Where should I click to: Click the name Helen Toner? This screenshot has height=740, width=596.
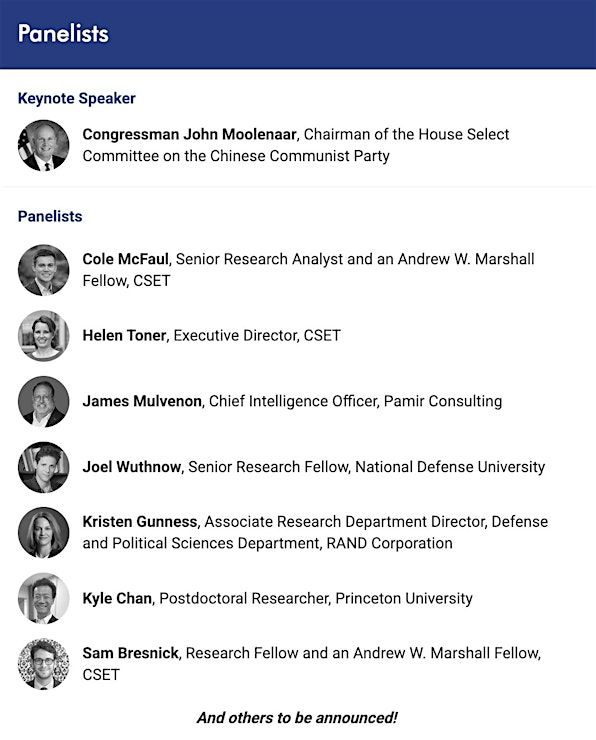point(125,336)
